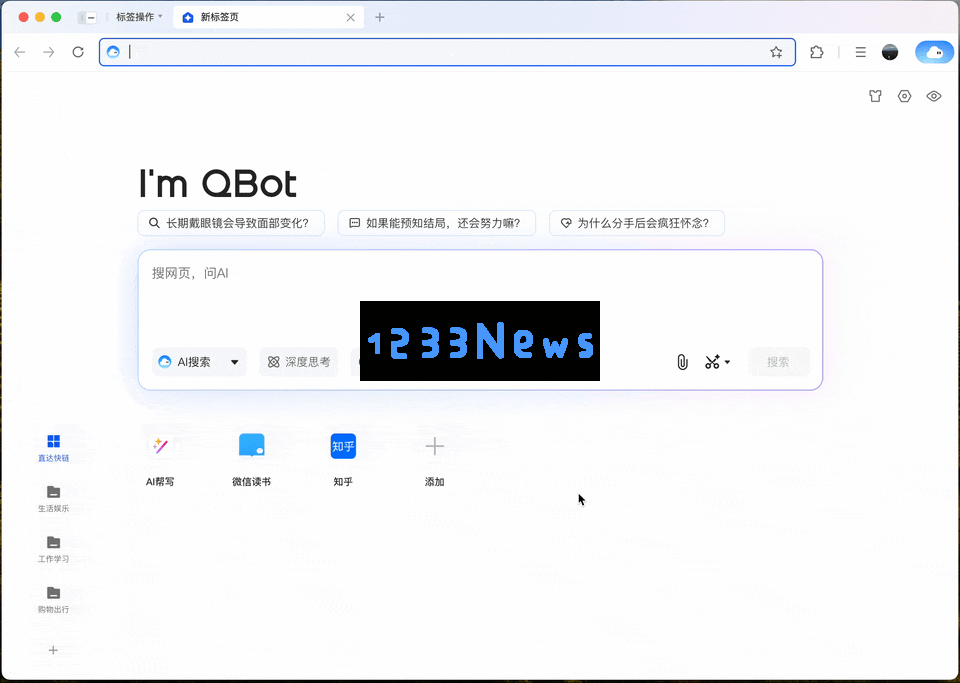
Task: Open the 标签操作 dropdown
Action: (x=140, y=17)
